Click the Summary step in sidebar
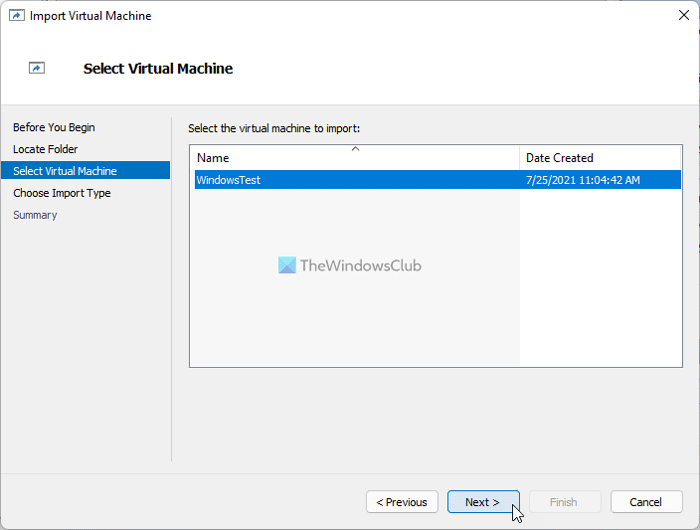 tap(35, 215)
